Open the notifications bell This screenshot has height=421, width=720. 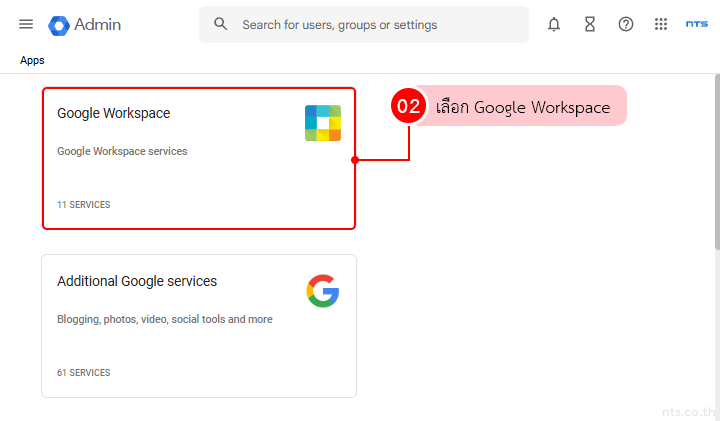coord(554,25)
